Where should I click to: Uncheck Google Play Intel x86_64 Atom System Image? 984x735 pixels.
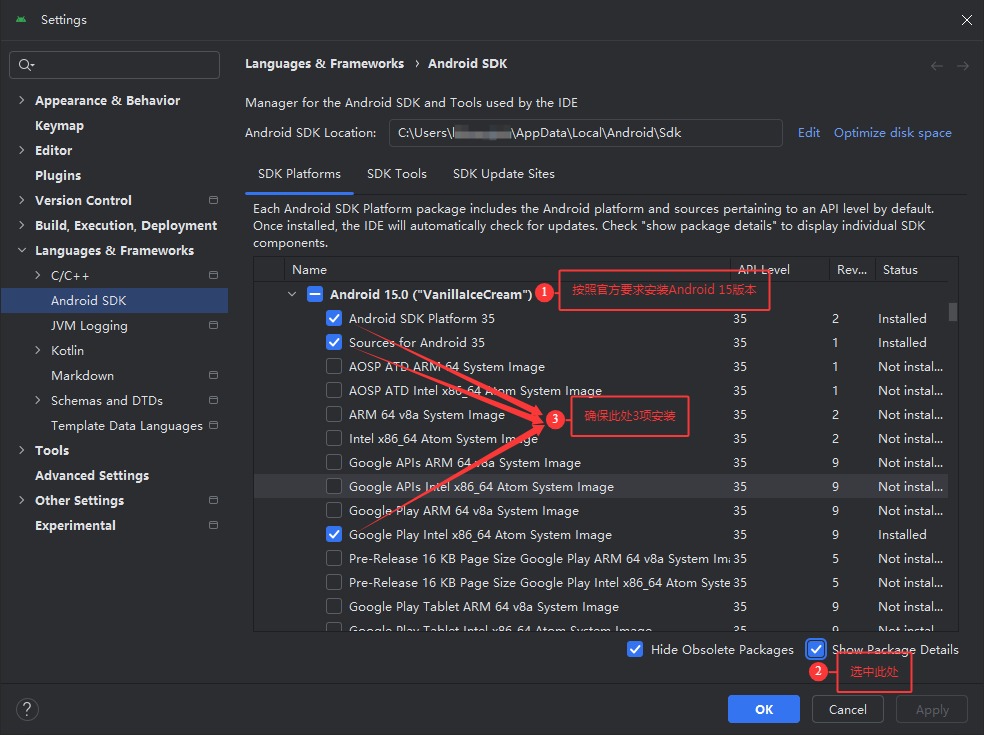[x=334, y=534]
